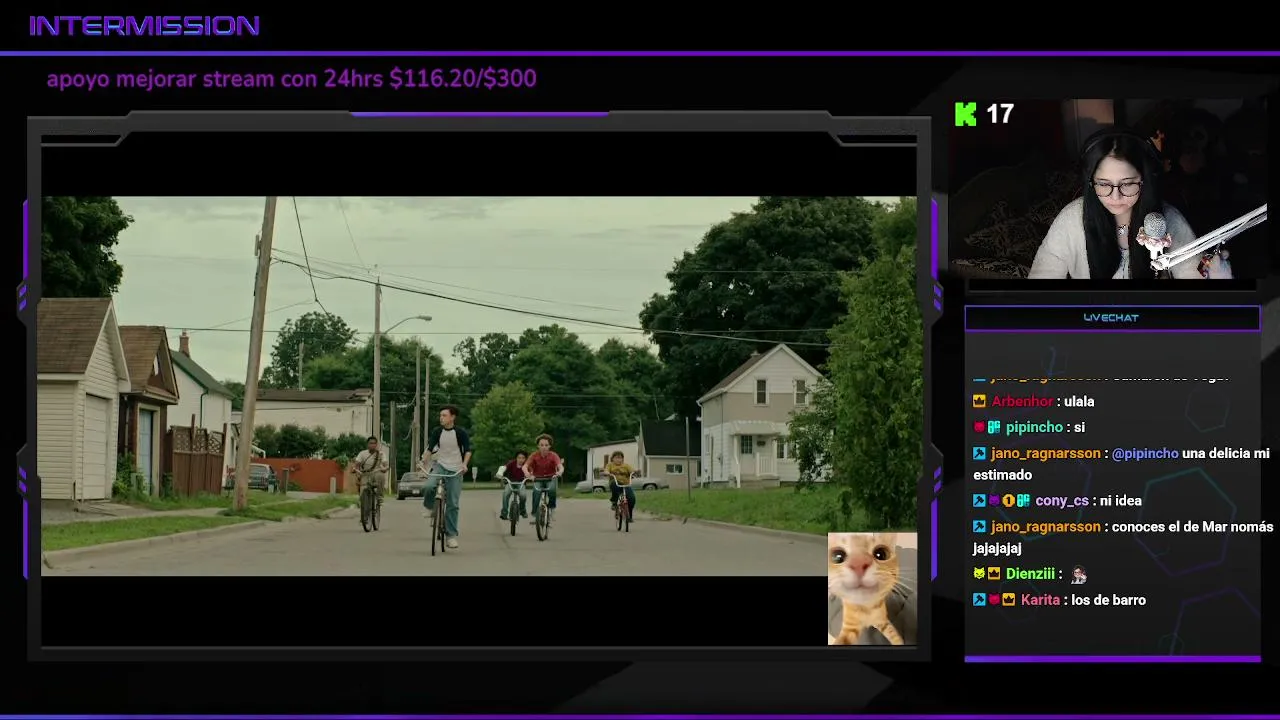Click the viewer count '17'
The height and width of the screenshot is (720, 1280).
tap(1000, 114)
